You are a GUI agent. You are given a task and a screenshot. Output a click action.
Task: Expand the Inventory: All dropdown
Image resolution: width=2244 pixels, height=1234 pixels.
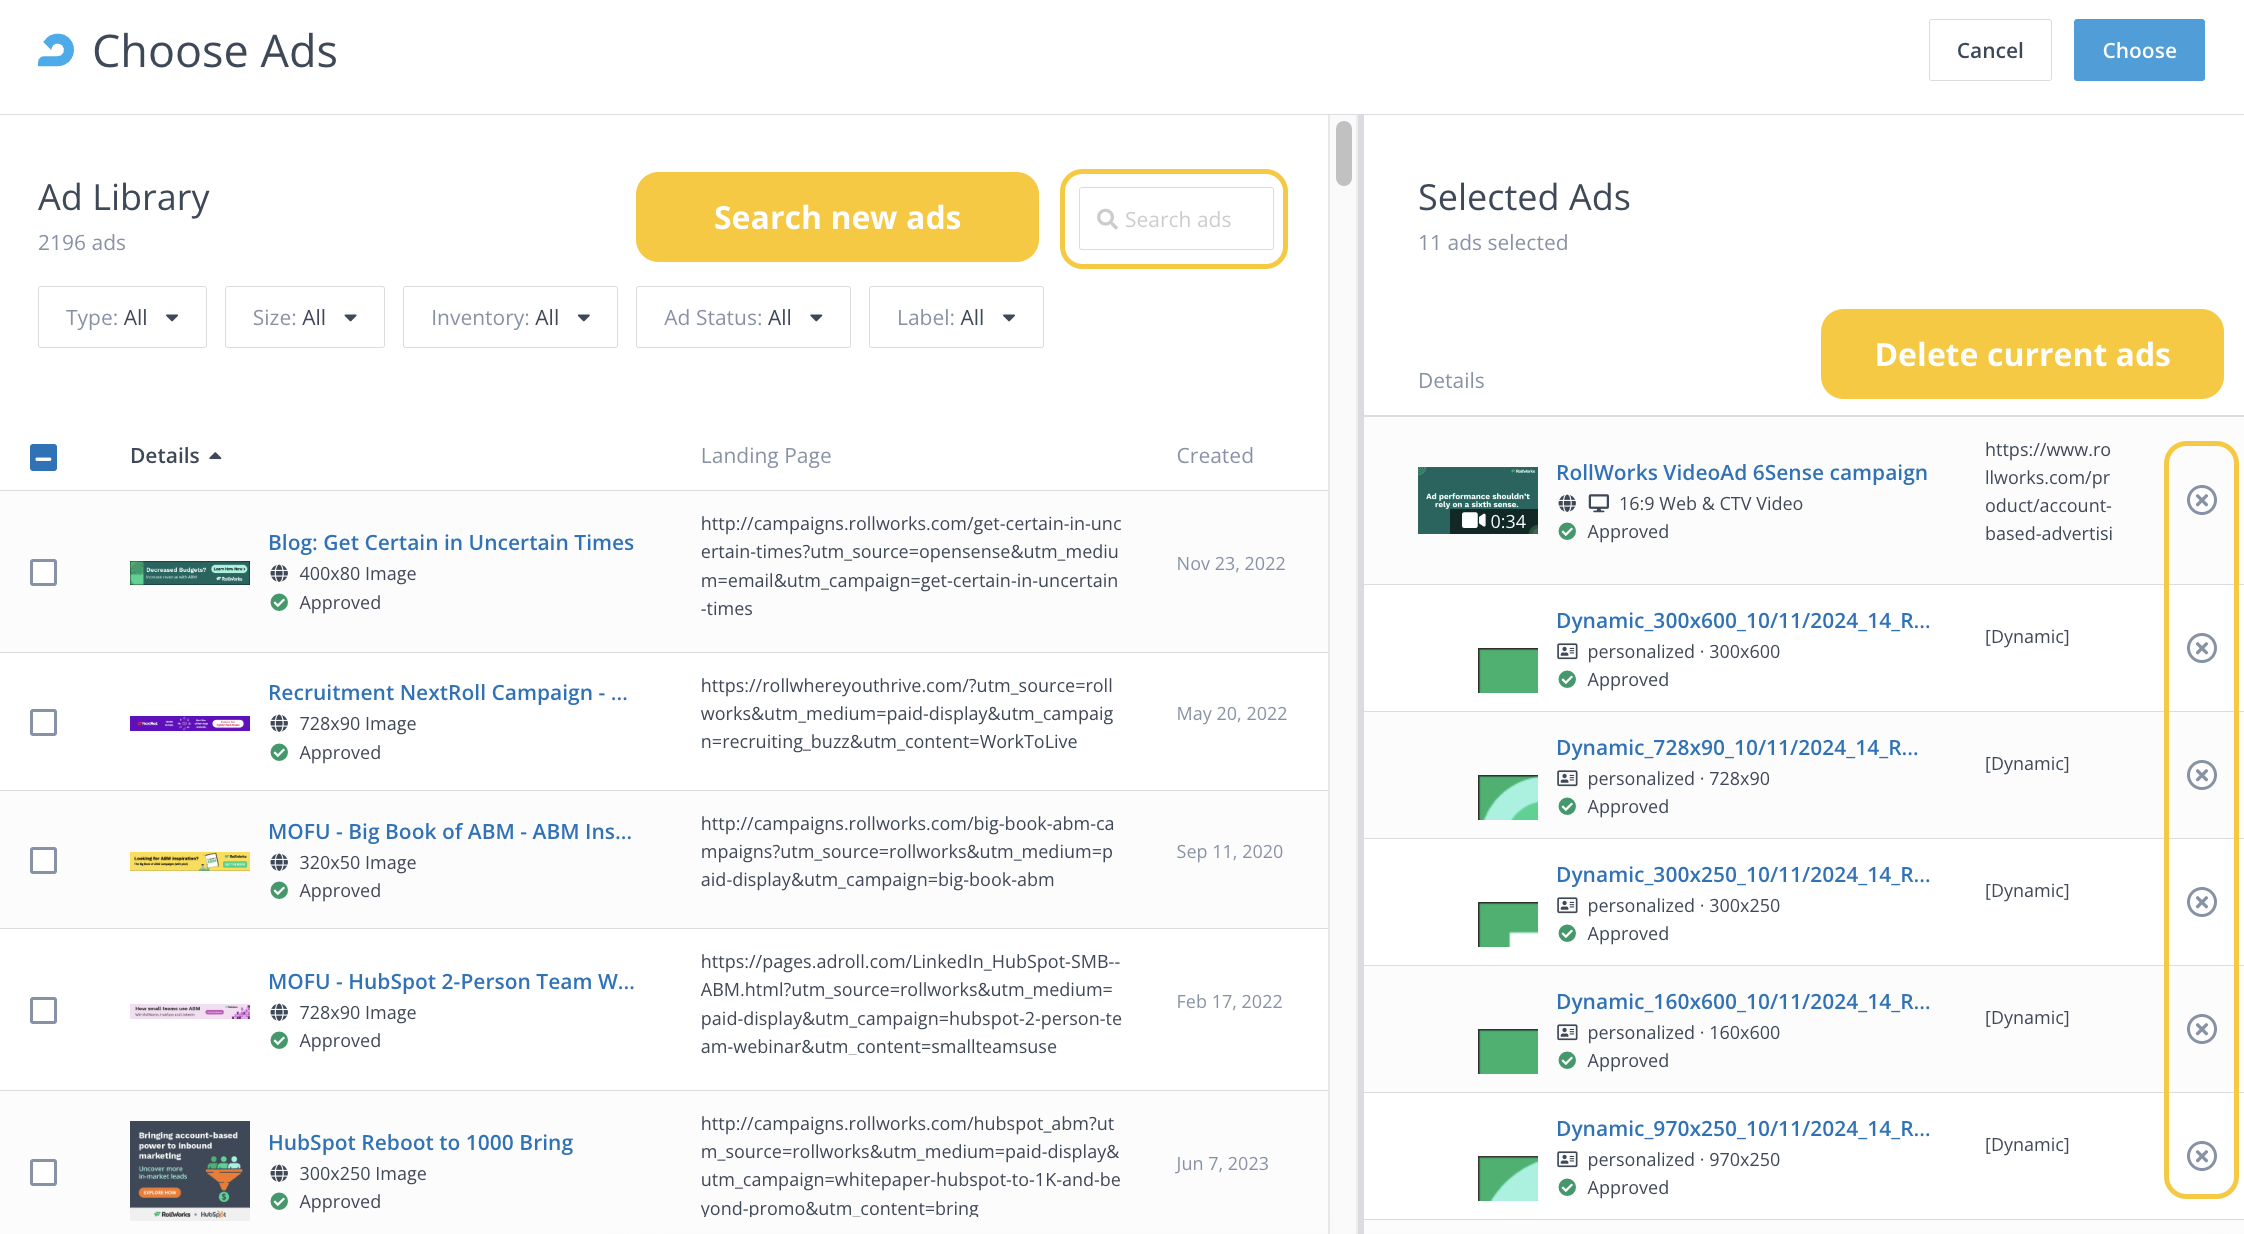(x=510, y=317)
